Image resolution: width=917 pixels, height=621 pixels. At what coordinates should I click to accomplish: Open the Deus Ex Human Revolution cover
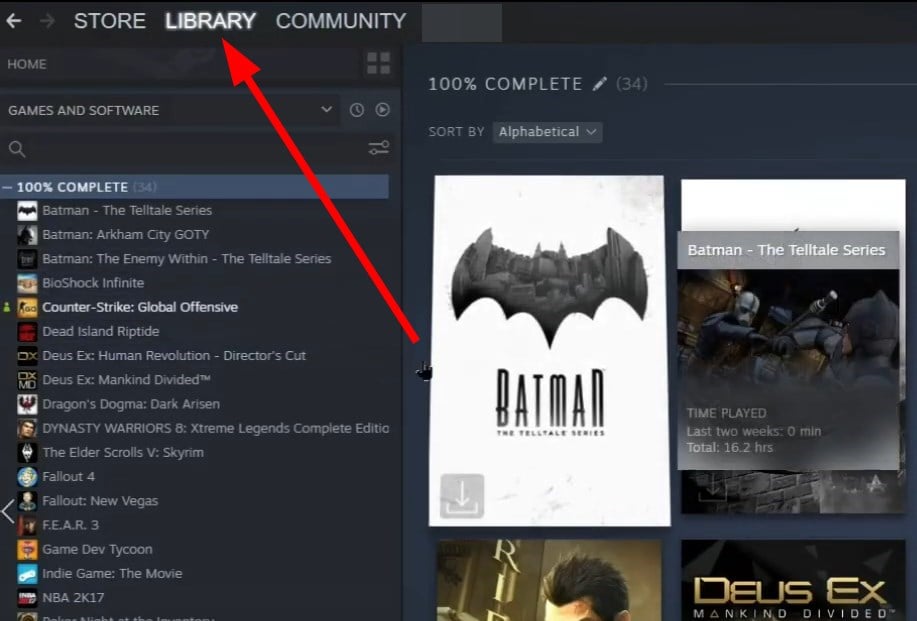click(x=549, y=580)
